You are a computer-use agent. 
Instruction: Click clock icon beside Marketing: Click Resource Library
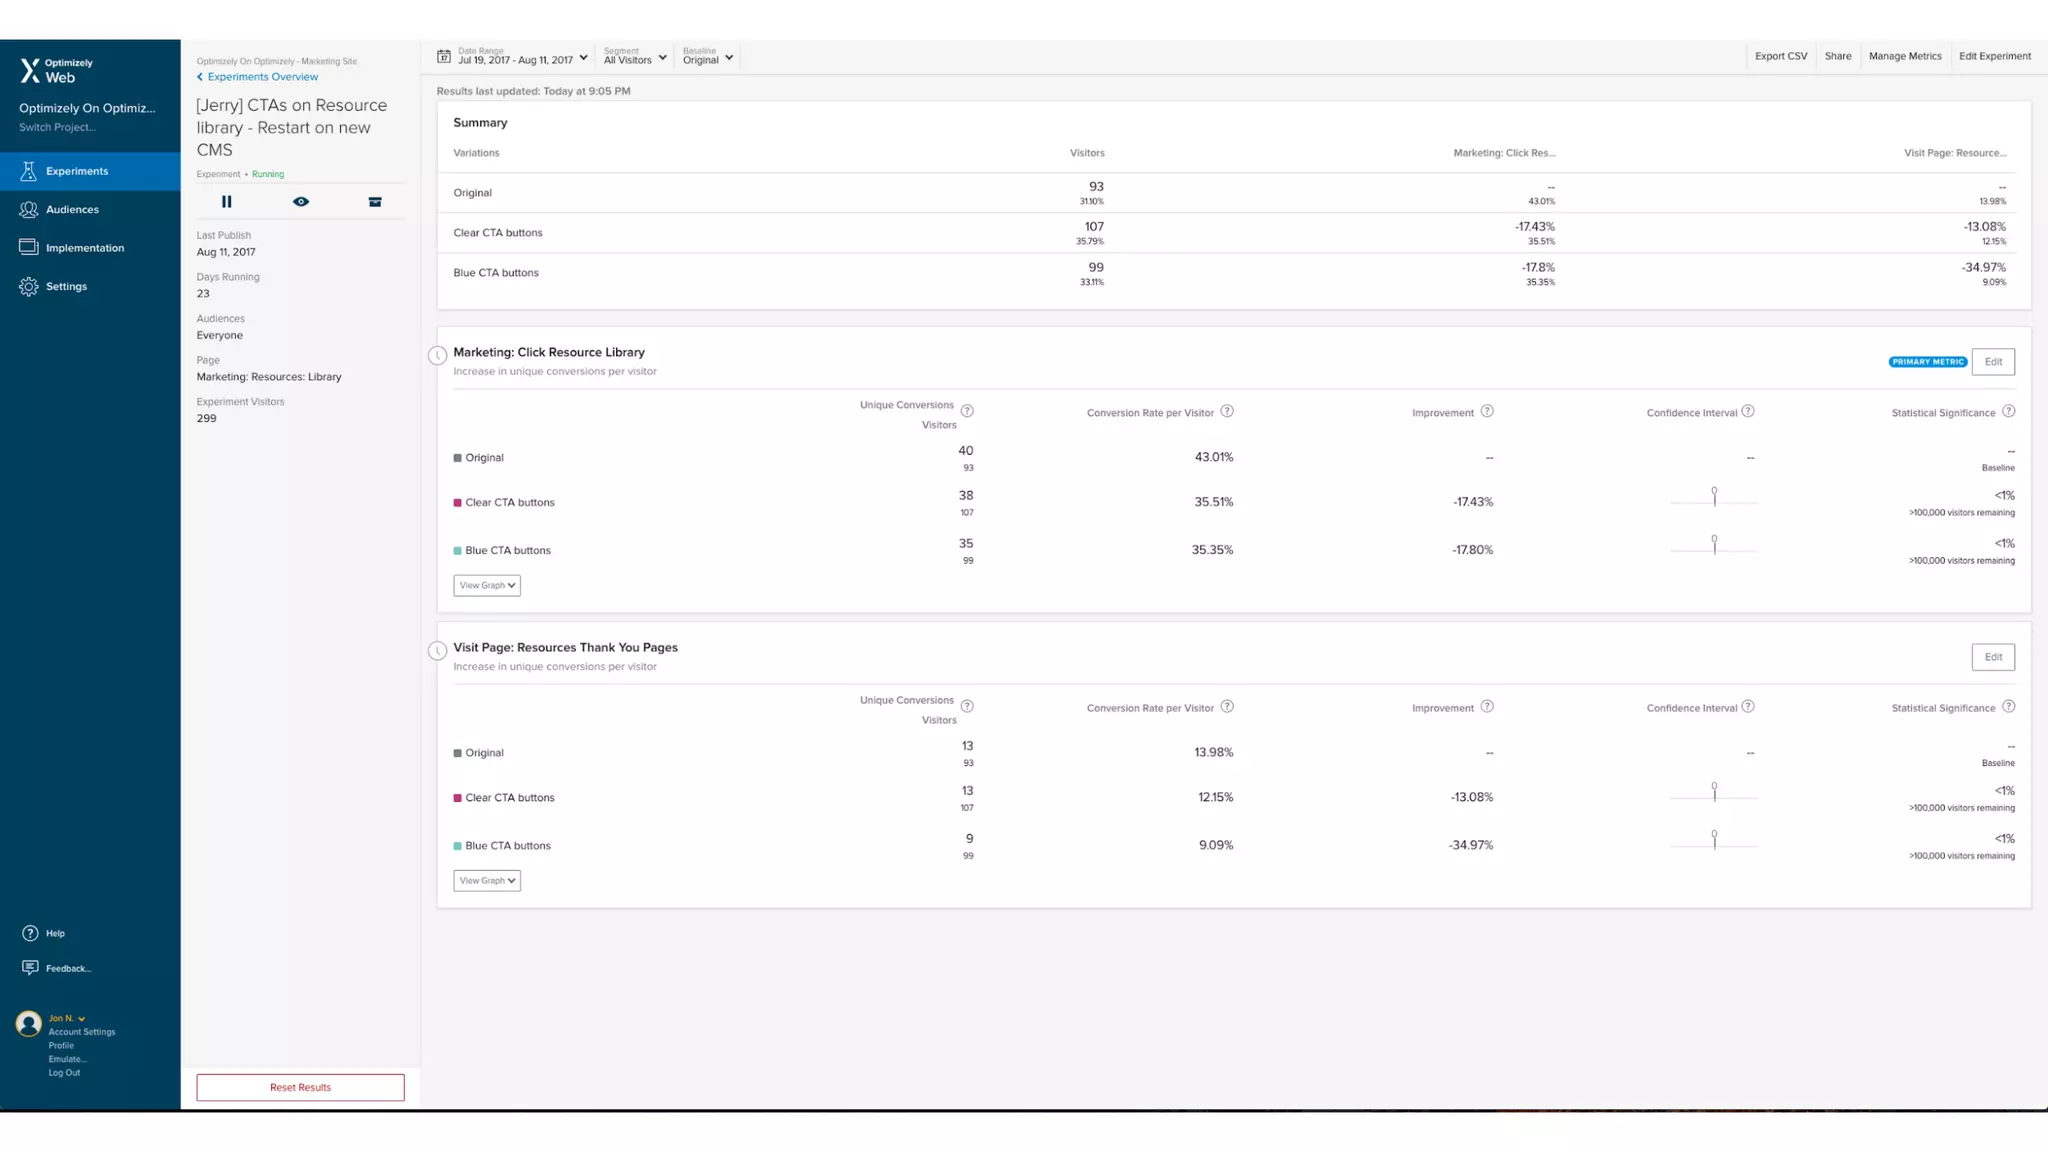[437, 355]
